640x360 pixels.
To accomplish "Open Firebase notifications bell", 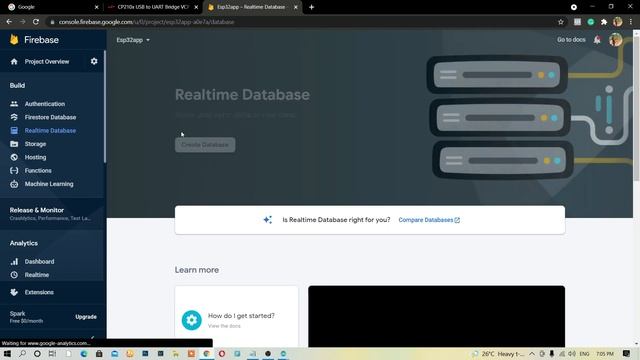I will (597, 40).
